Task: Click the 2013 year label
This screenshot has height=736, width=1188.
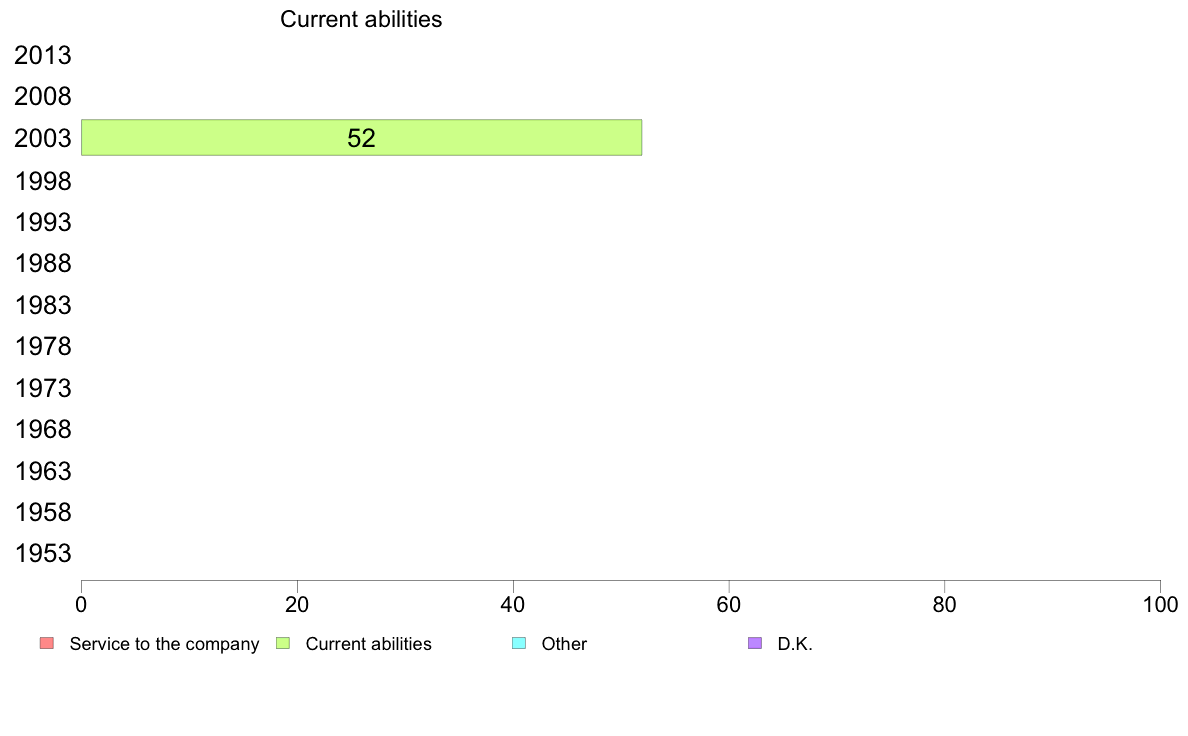Action: 42,55
